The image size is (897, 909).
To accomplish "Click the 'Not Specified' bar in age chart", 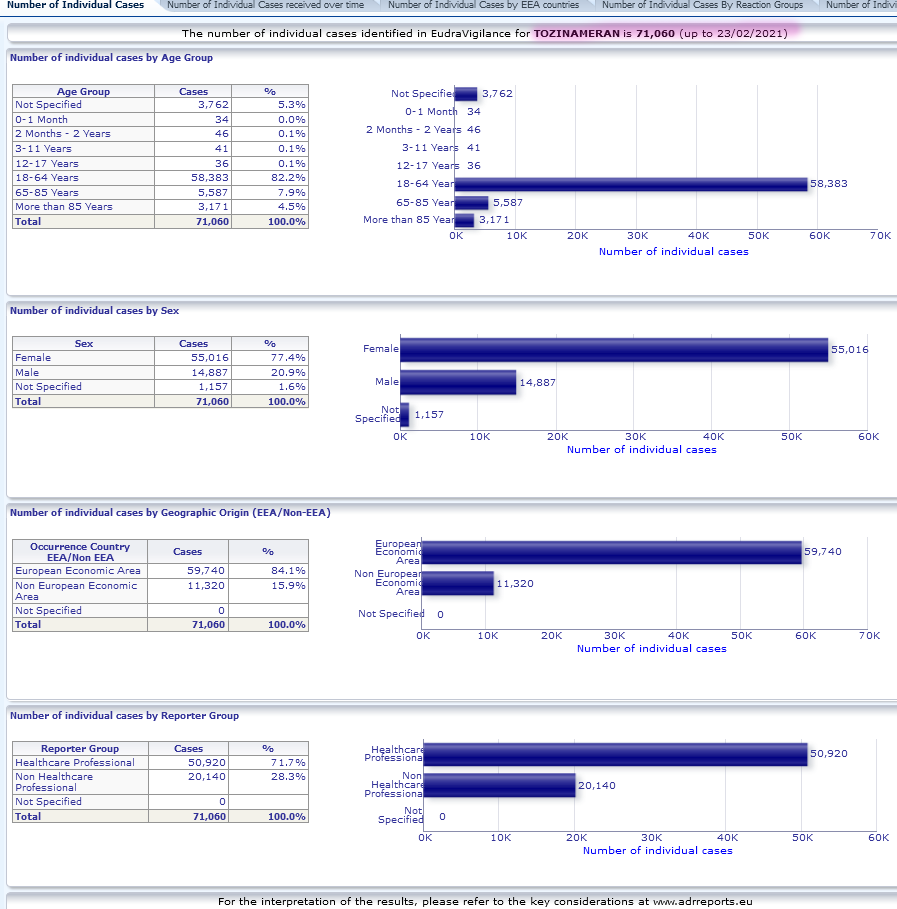I will (466, 94).
